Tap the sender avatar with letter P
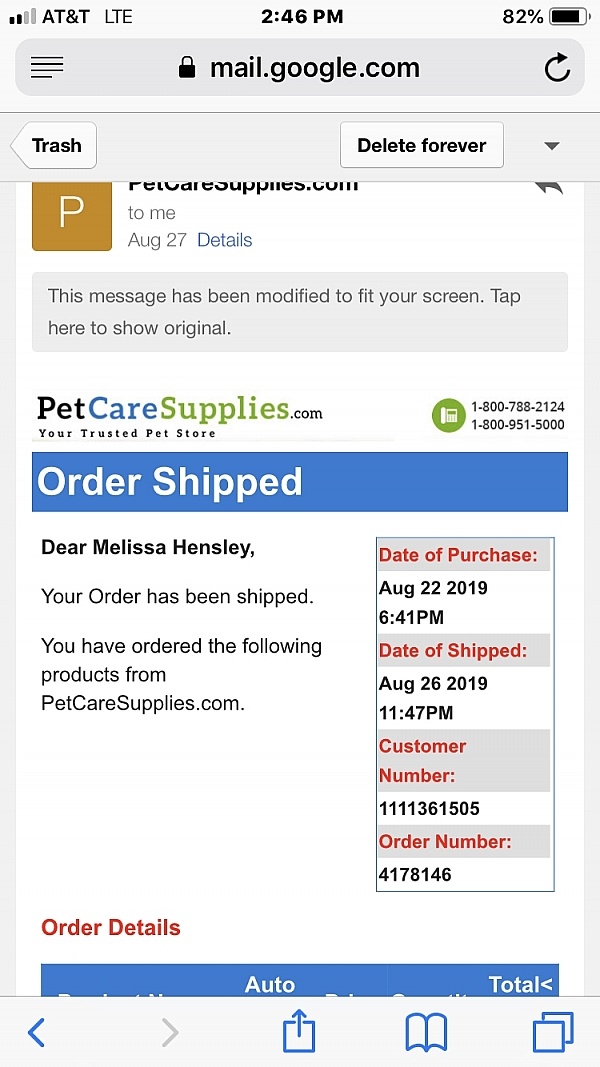This screenshot has height=1067, width=600. coord(71,213)
